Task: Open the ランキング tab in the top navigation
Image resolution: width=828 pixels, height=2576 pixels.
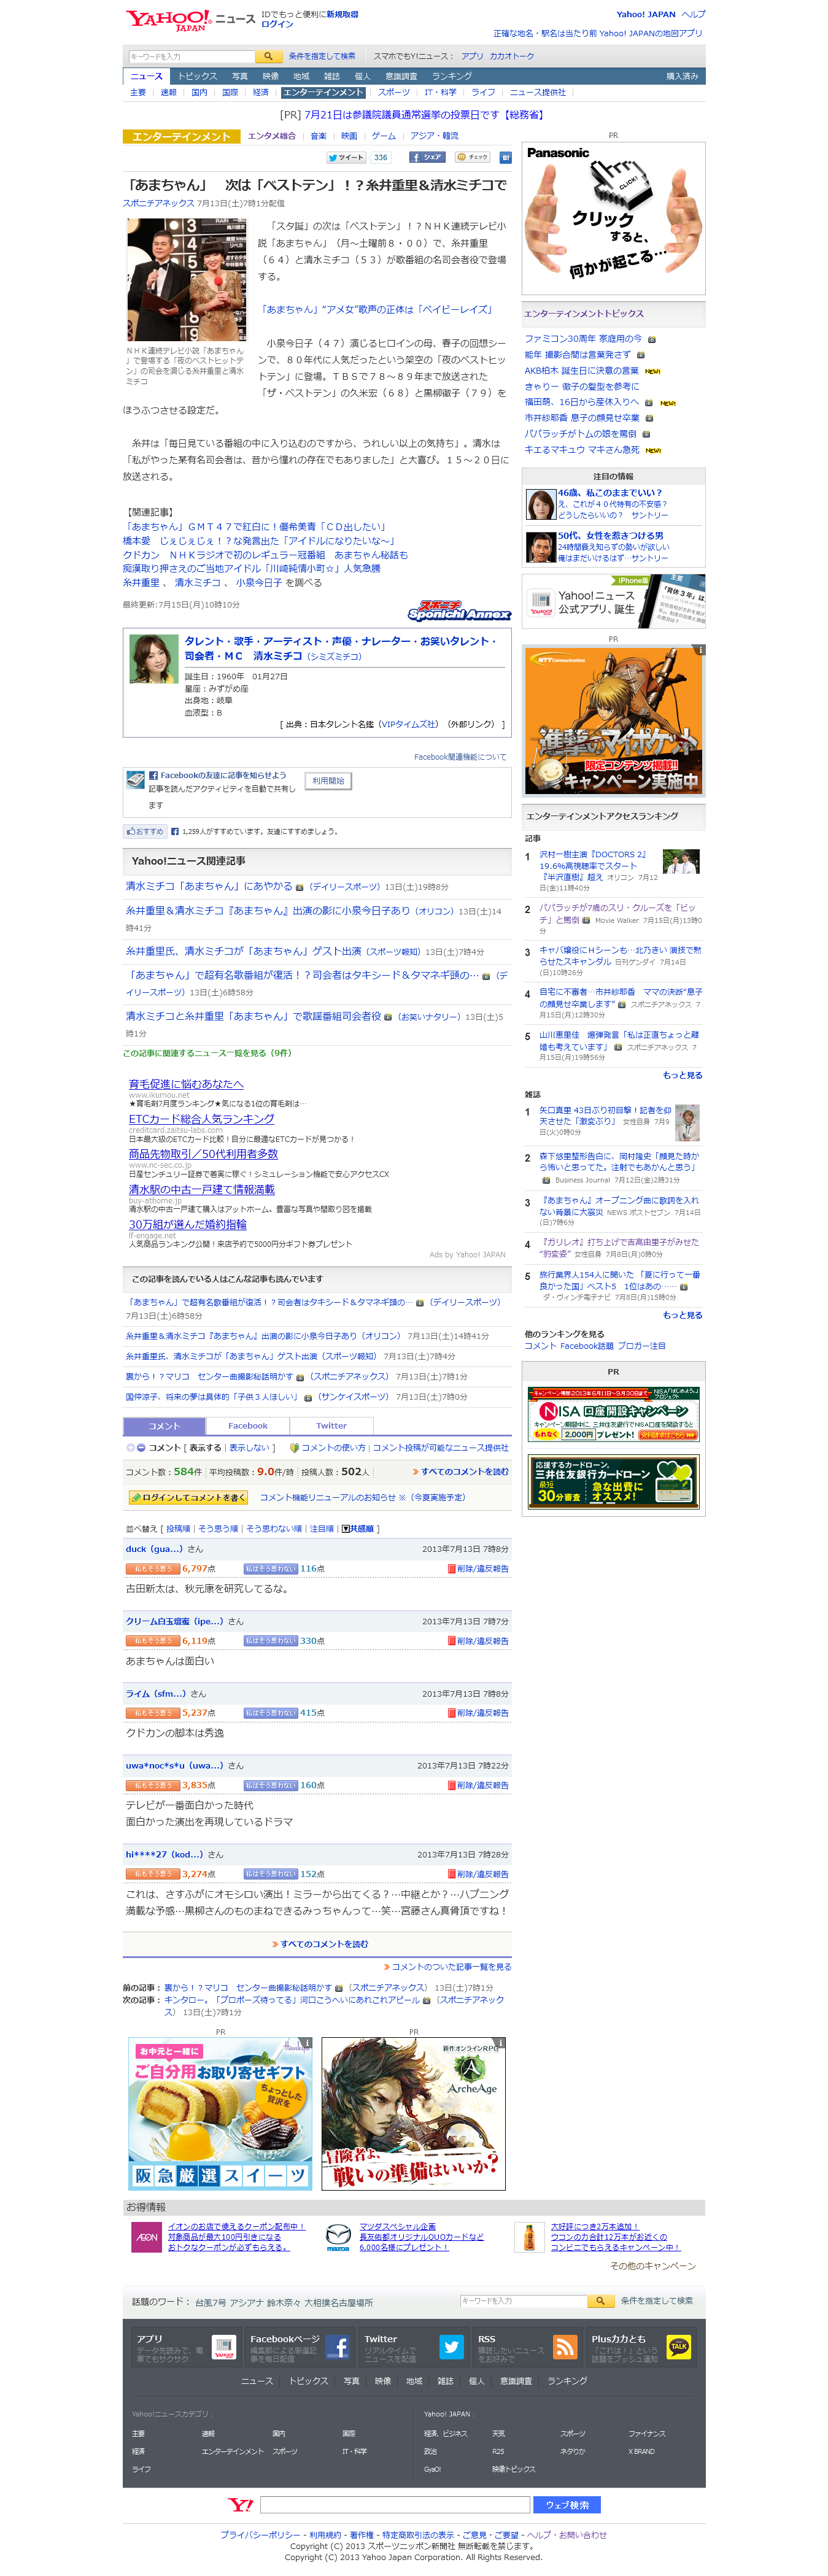Action: [452, 76]
